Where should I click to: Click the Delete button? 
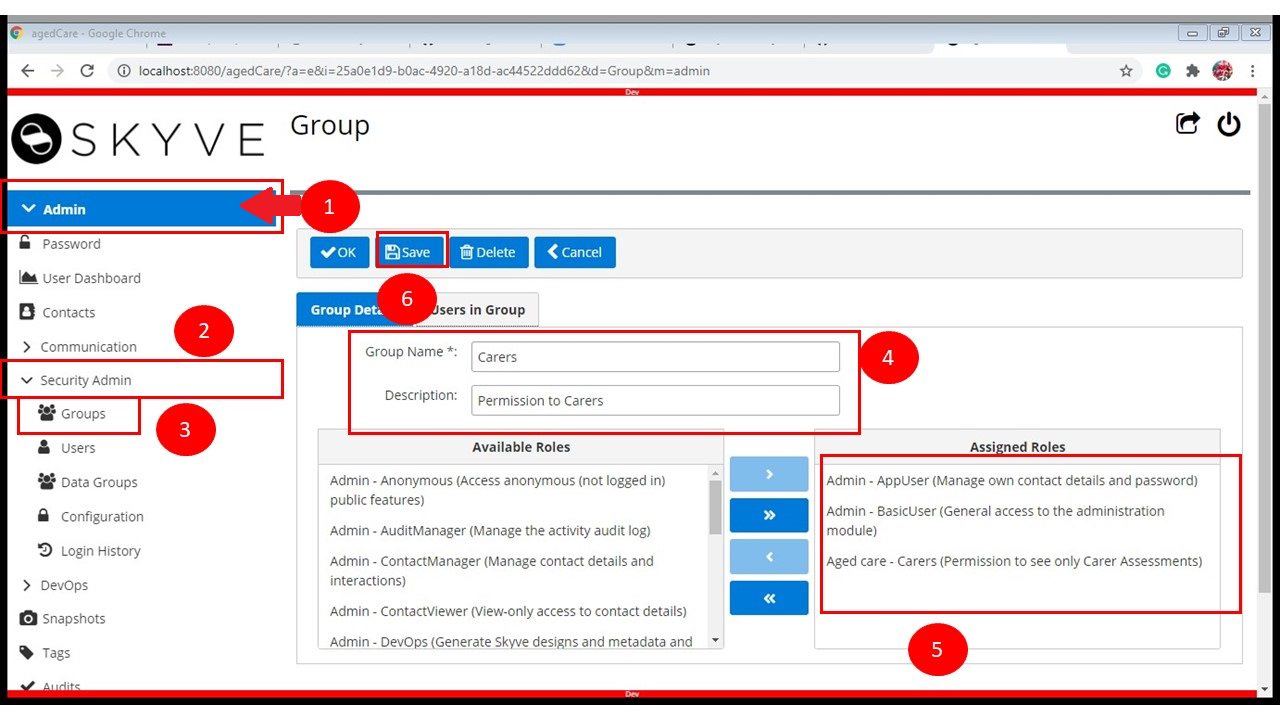488,252
